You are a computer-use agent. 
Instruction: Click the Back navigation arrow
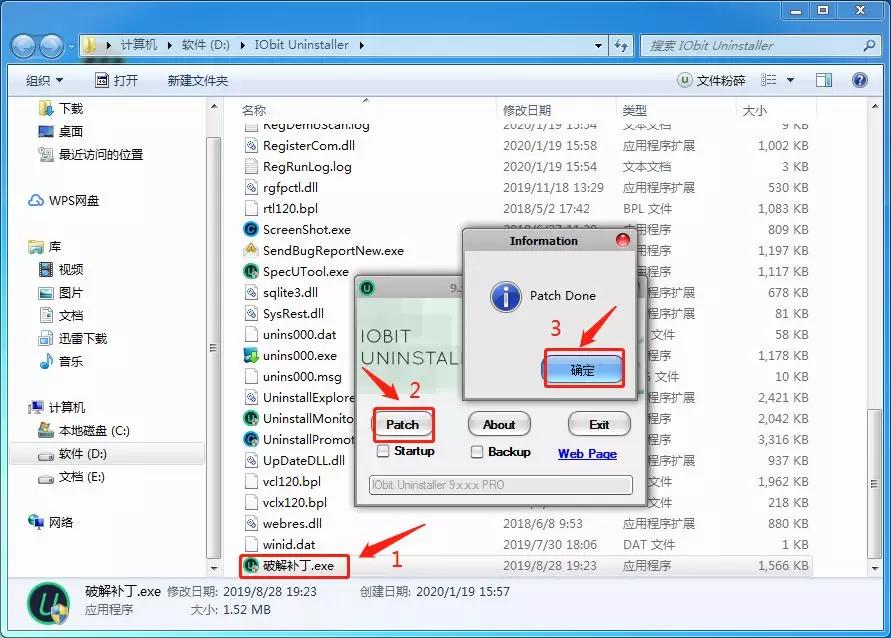(x=24, y=46)
